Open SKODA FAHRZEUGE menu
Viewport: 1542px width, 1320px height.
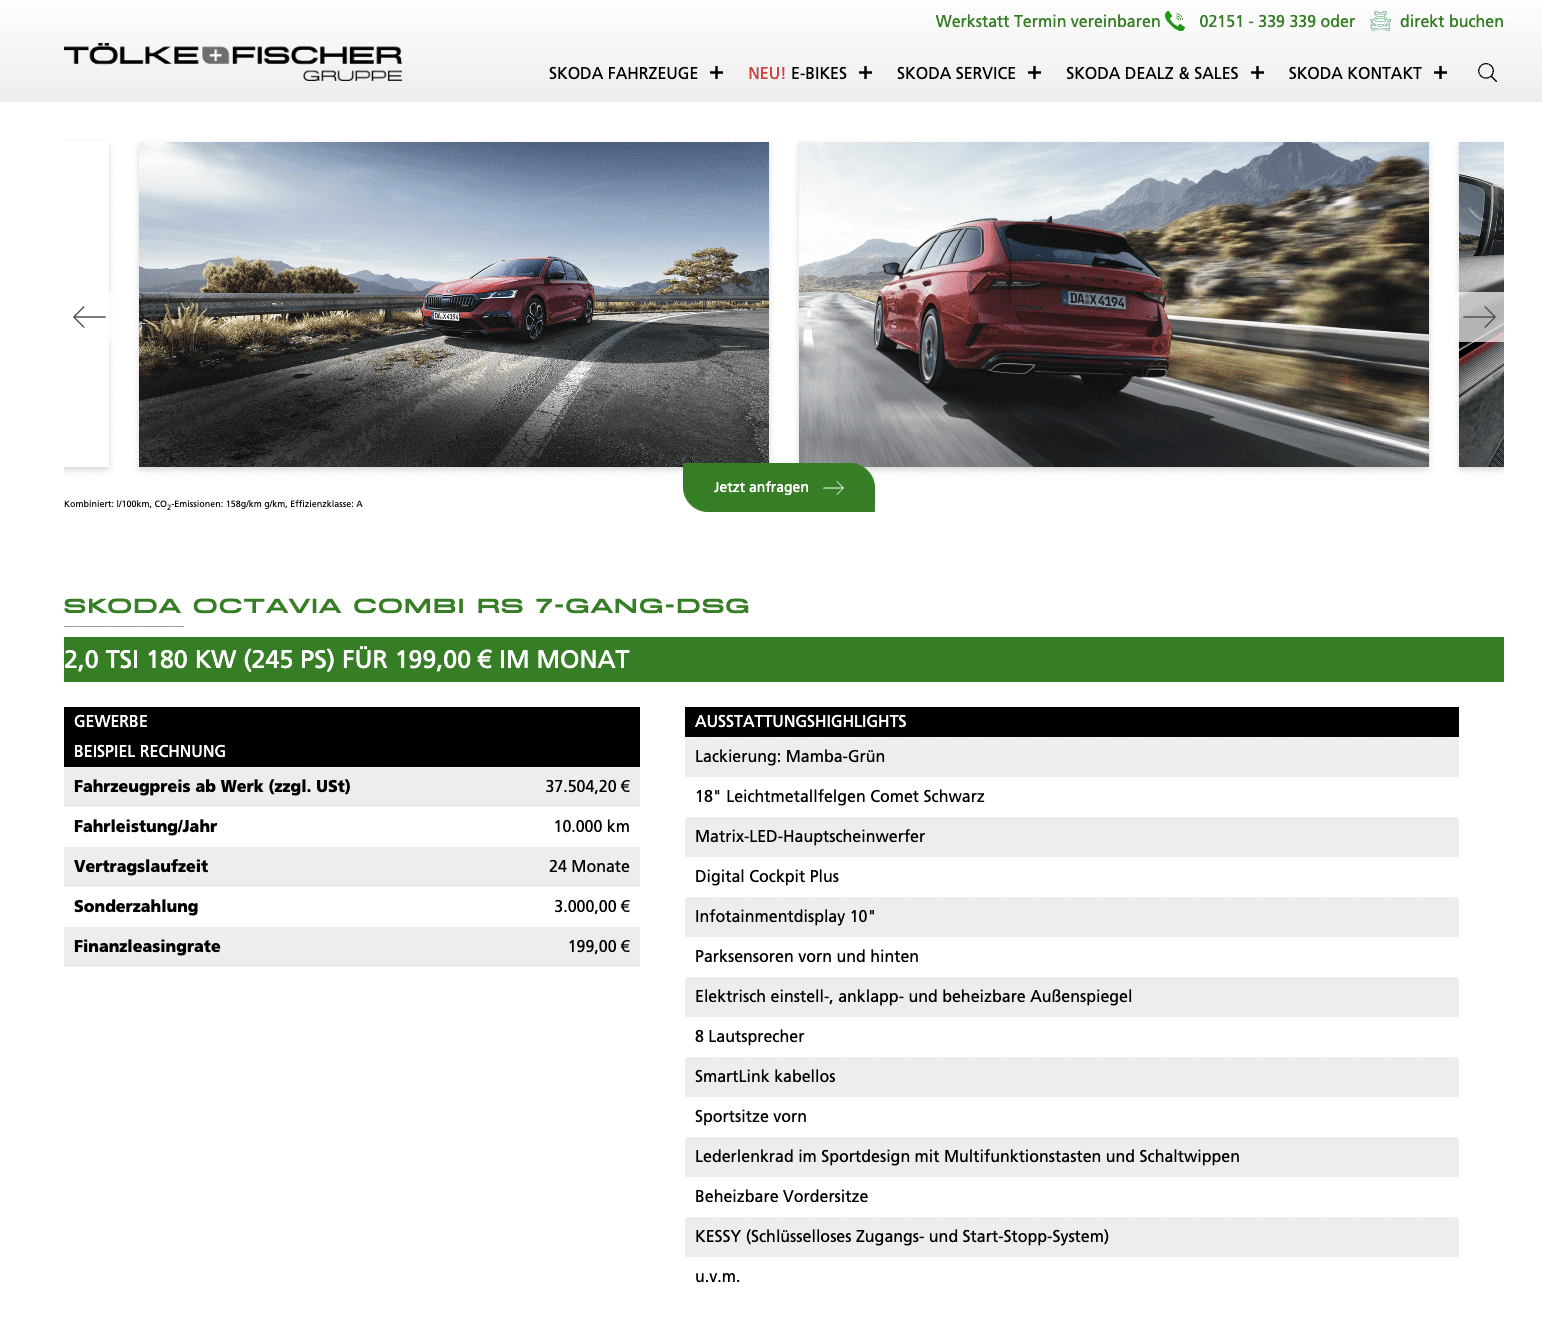(x=623, y=73)
